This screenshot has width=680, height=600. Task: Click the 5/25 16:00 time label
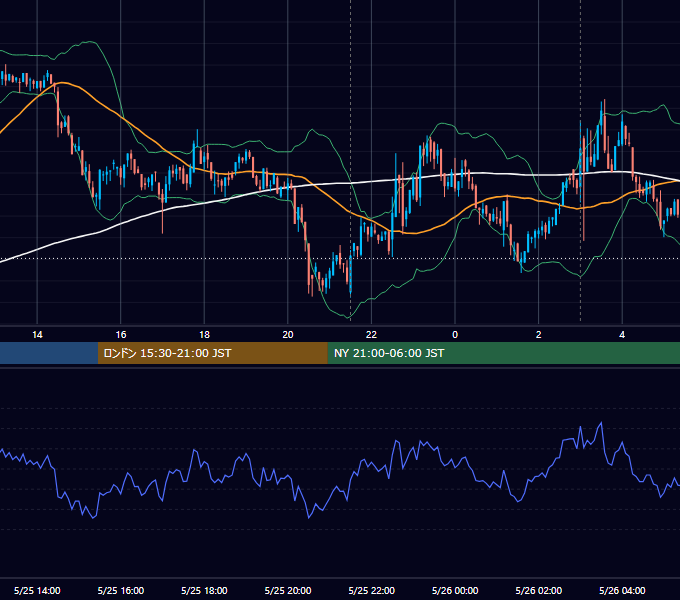(121, 590)
